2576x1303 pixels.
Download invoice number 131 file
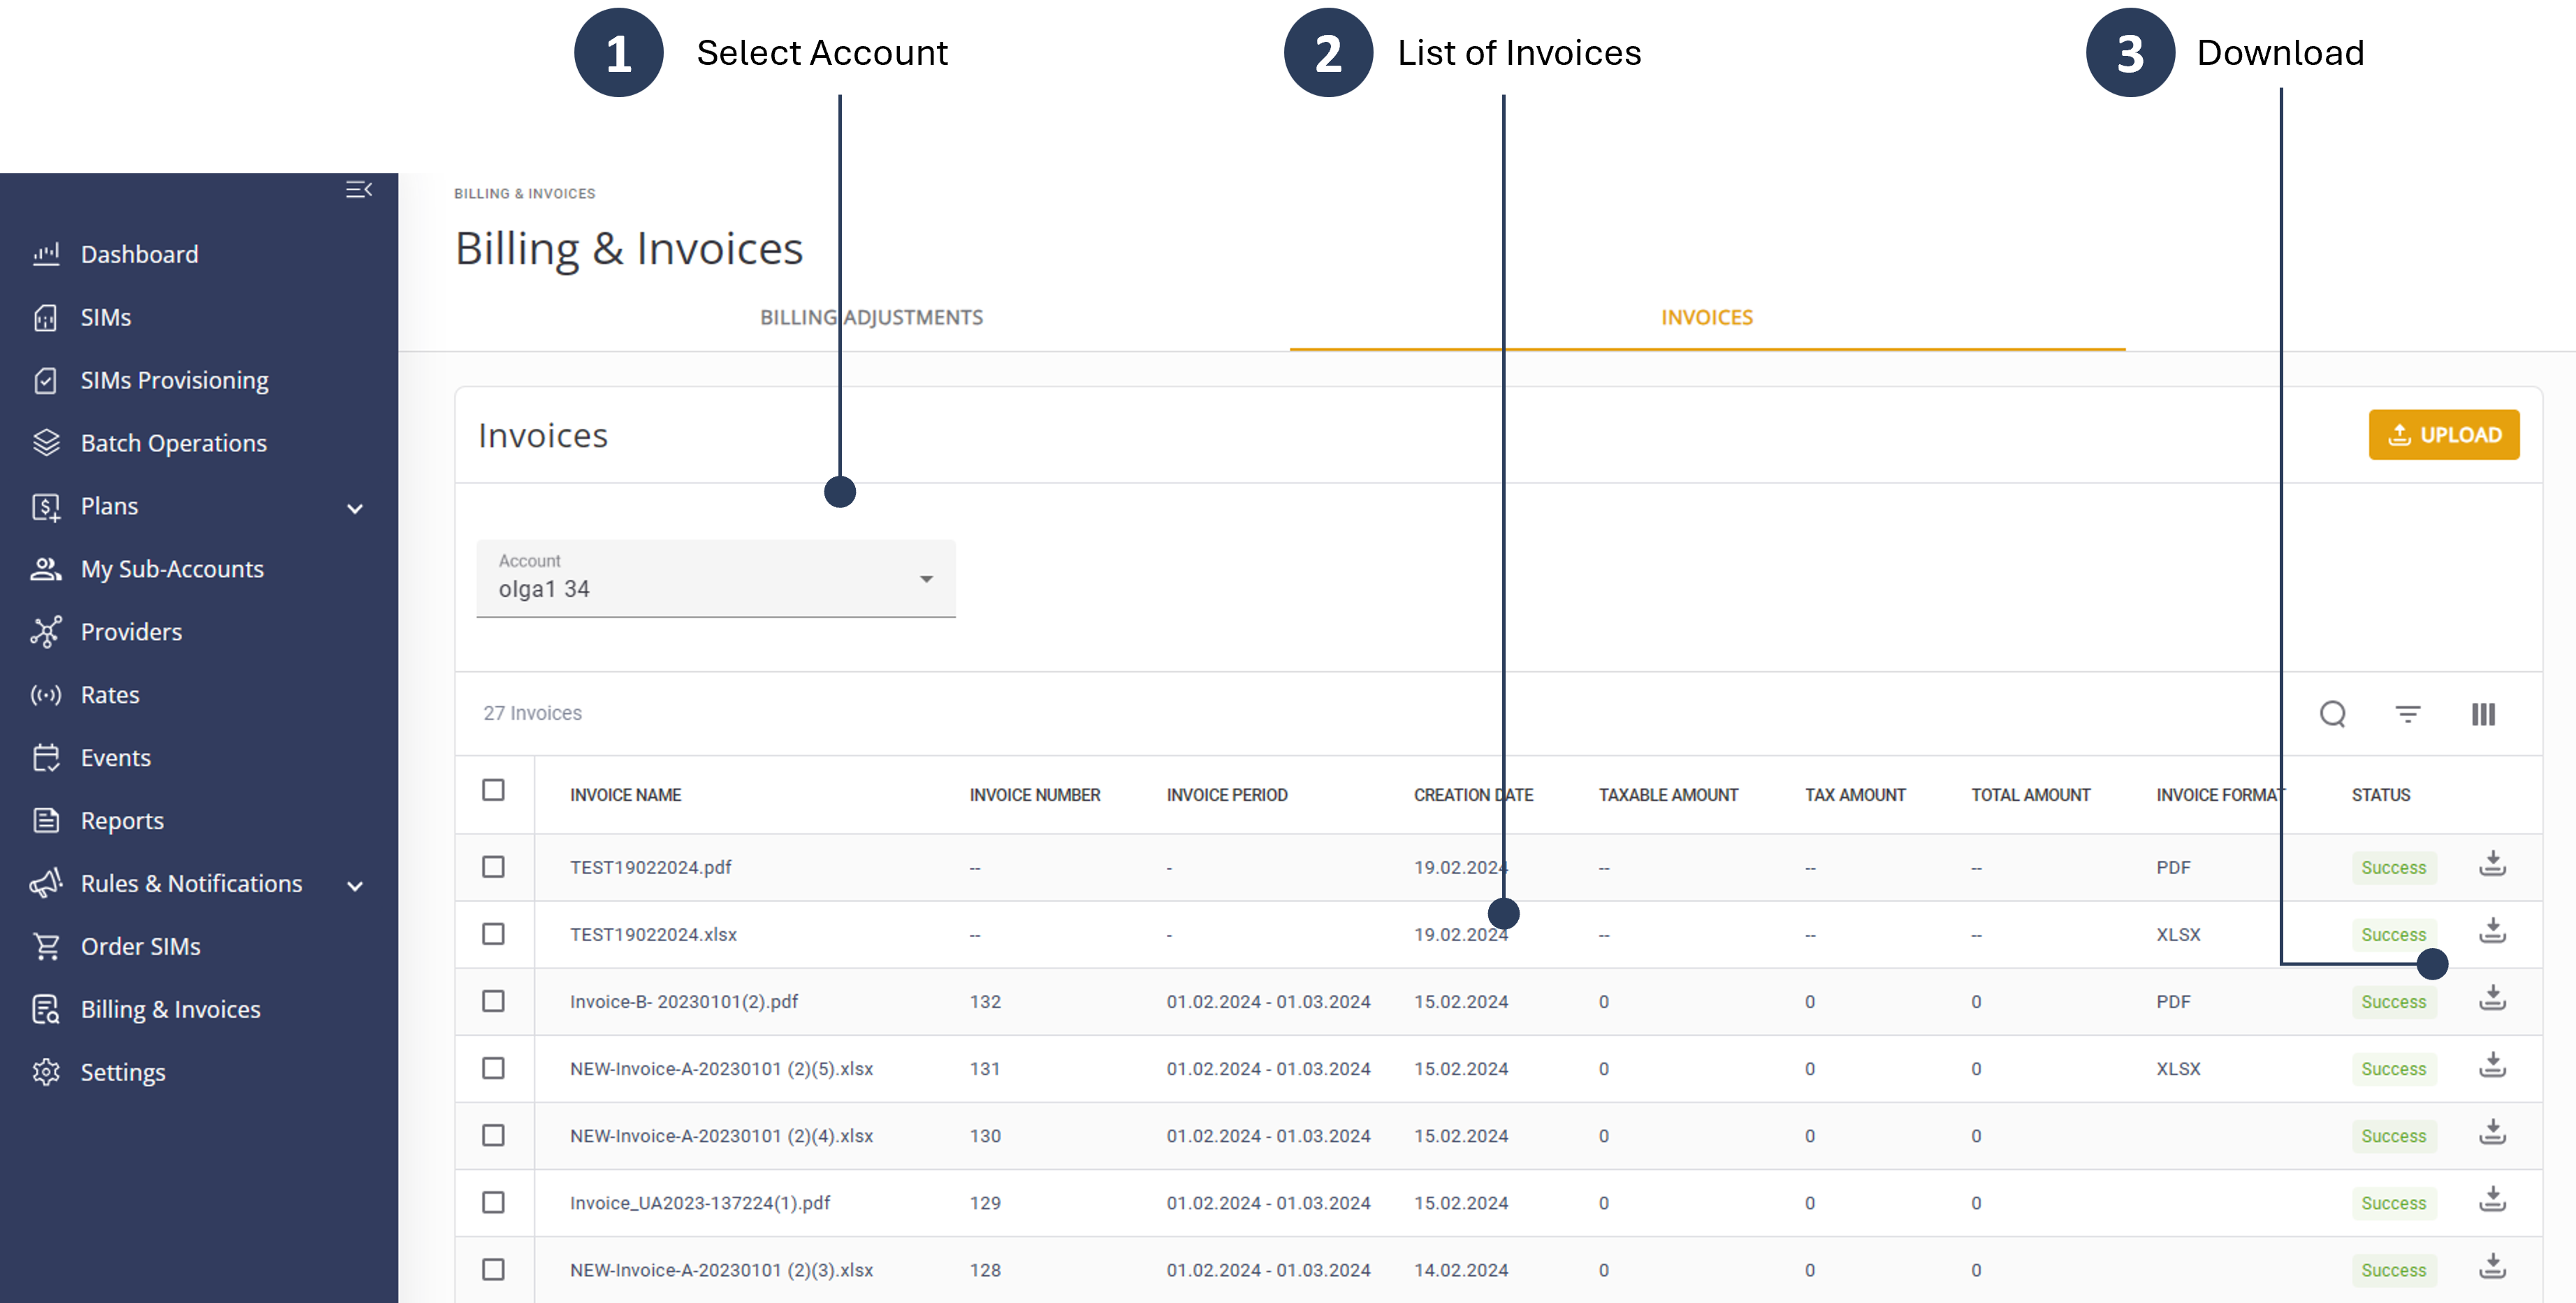[2492, 1065]
